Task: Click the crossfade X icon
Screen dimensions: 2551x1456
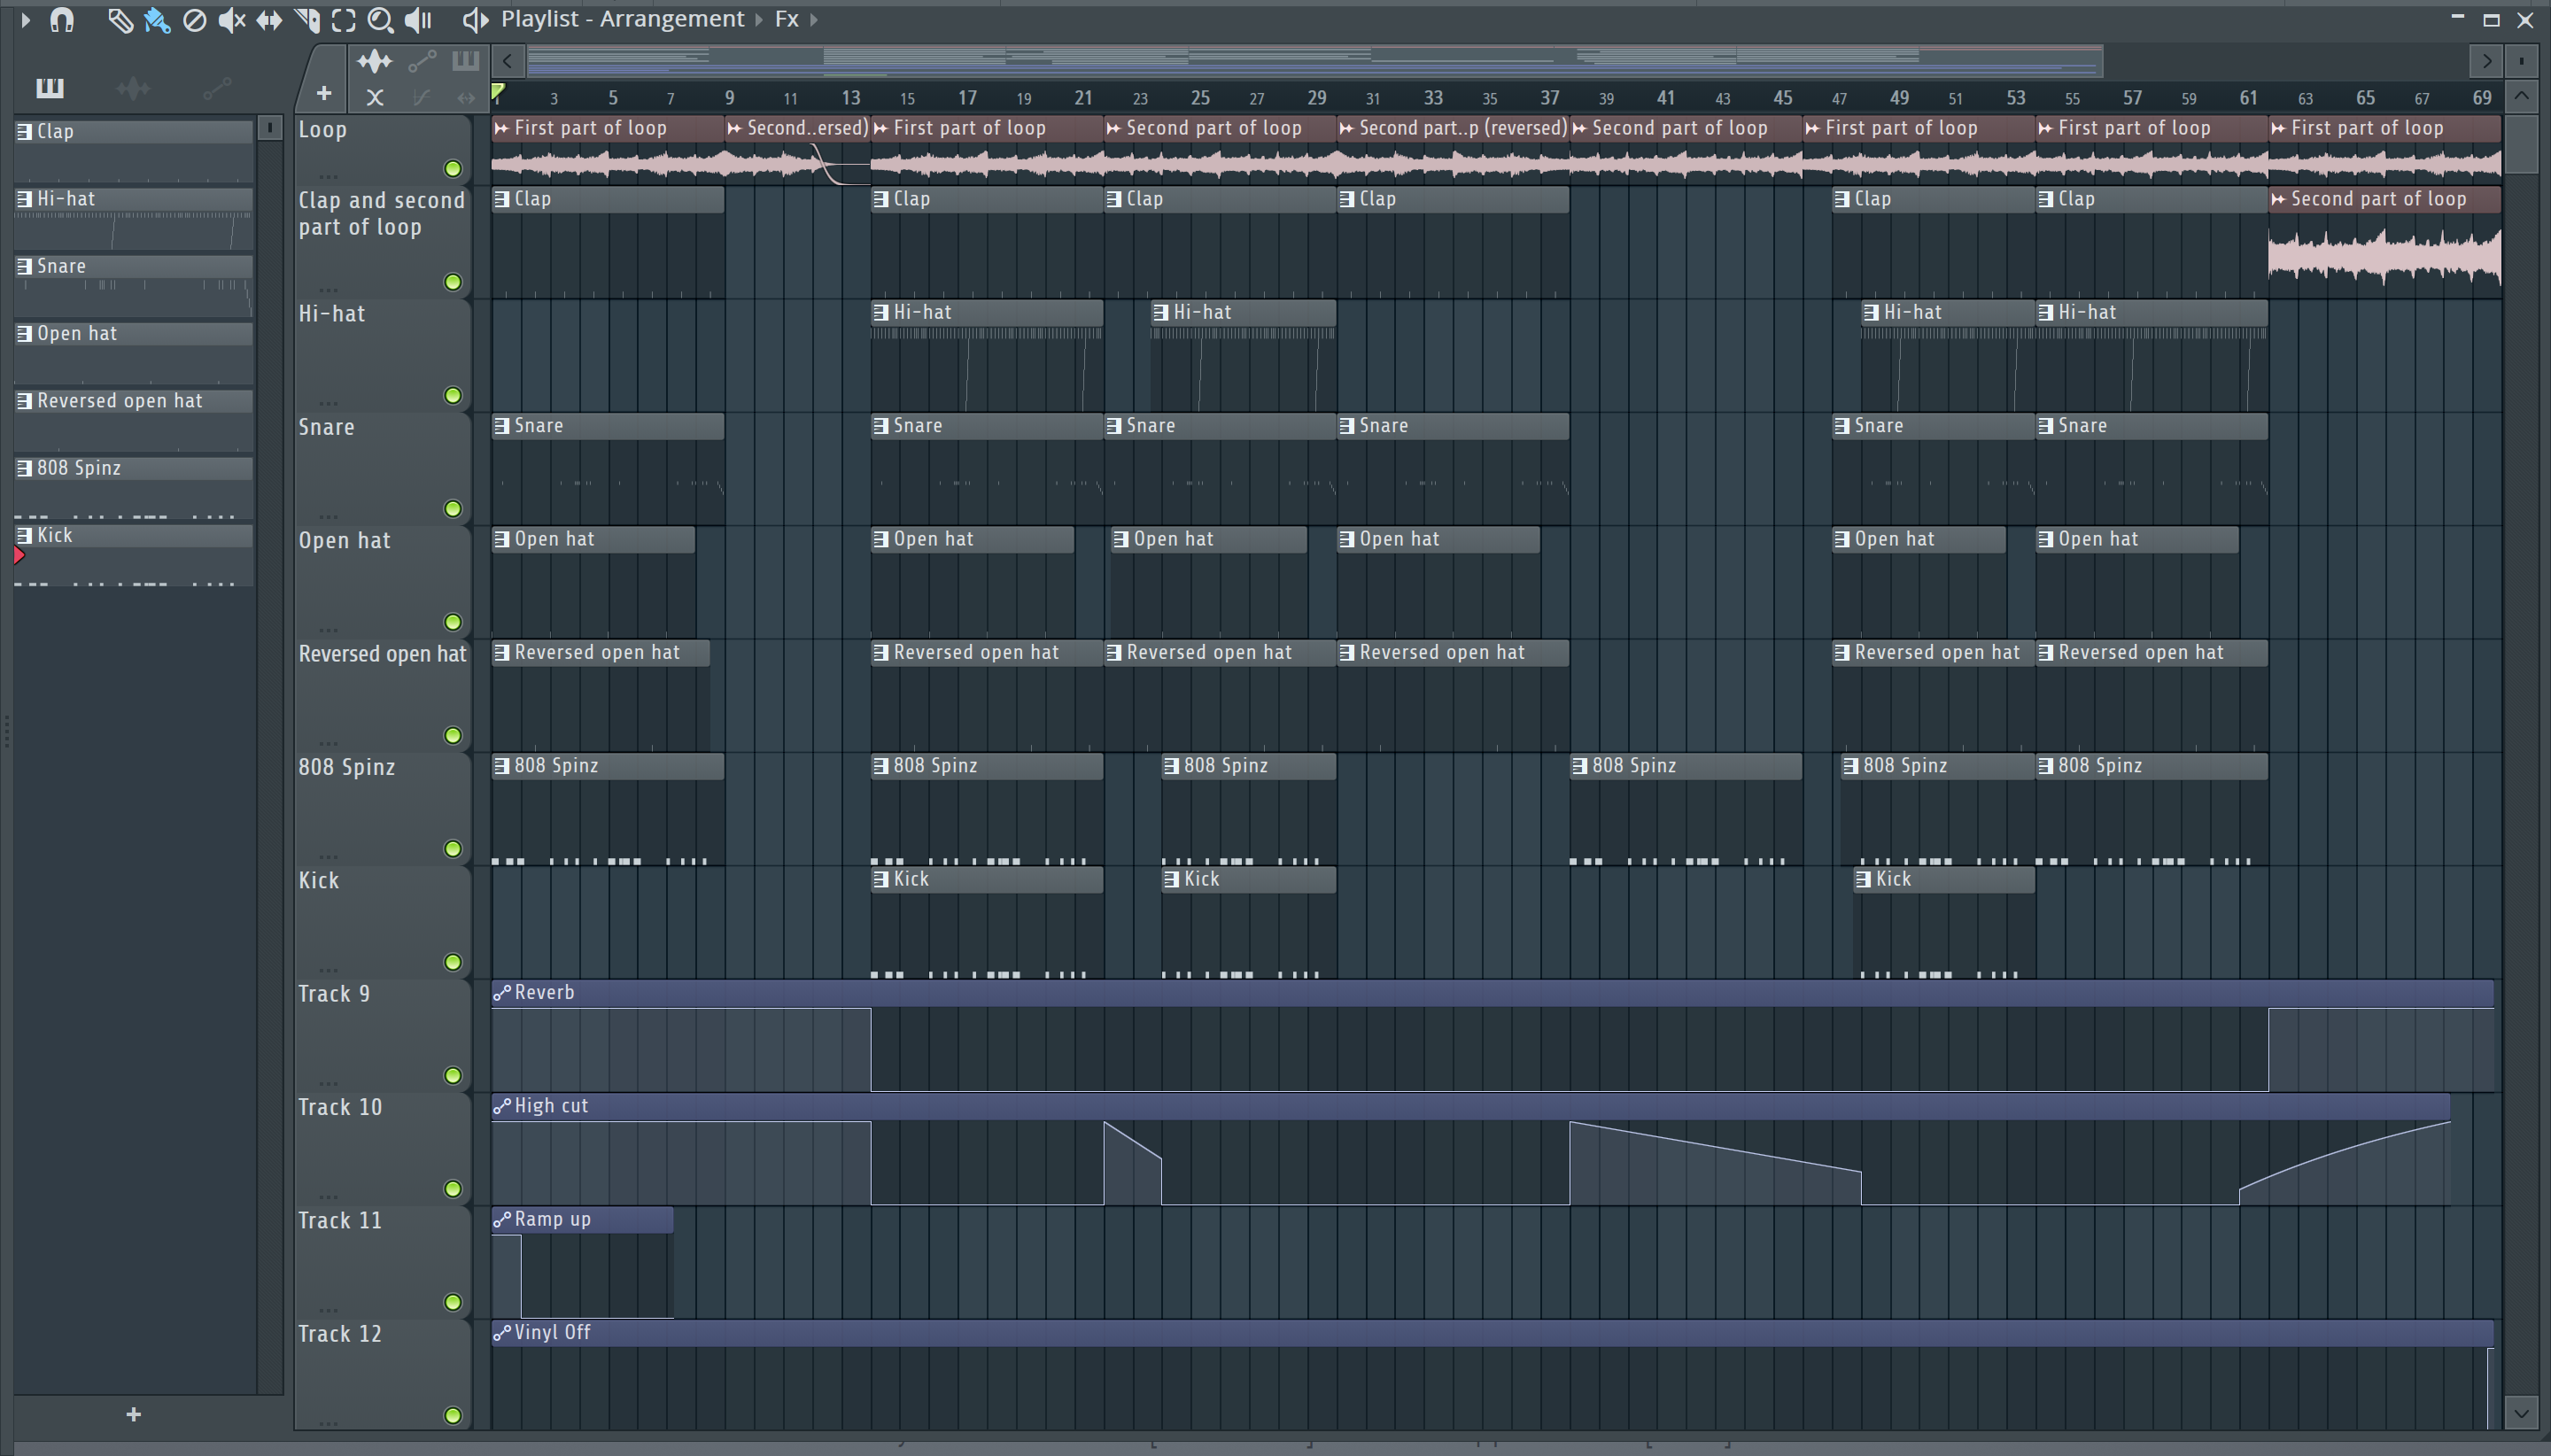Action: [x=375, y=97]
